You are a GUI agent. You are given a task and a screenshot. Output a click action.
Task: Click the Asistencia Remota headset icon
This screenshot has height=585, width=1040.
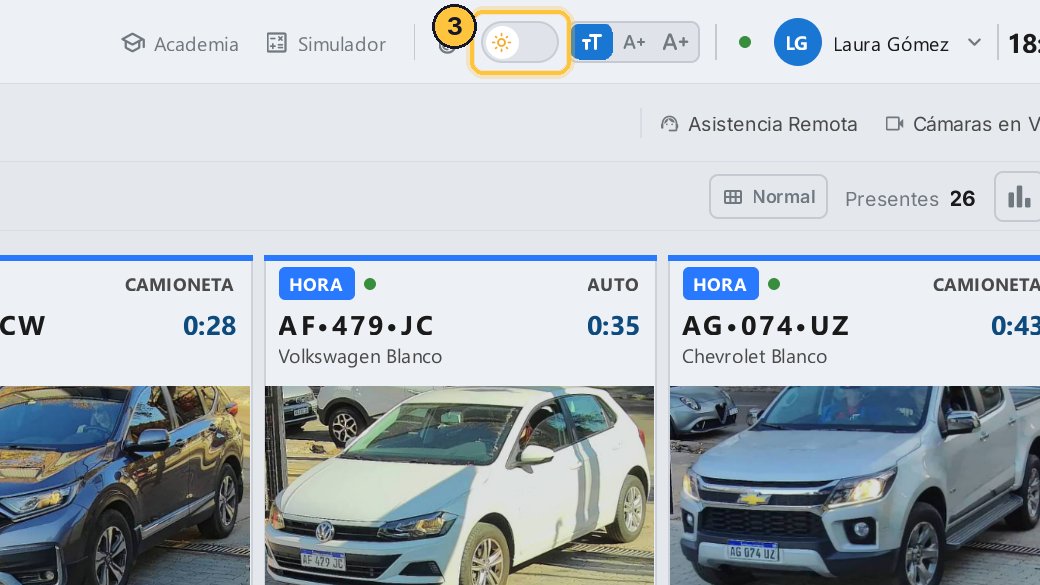pyautogui.click(x=669, y=124)
